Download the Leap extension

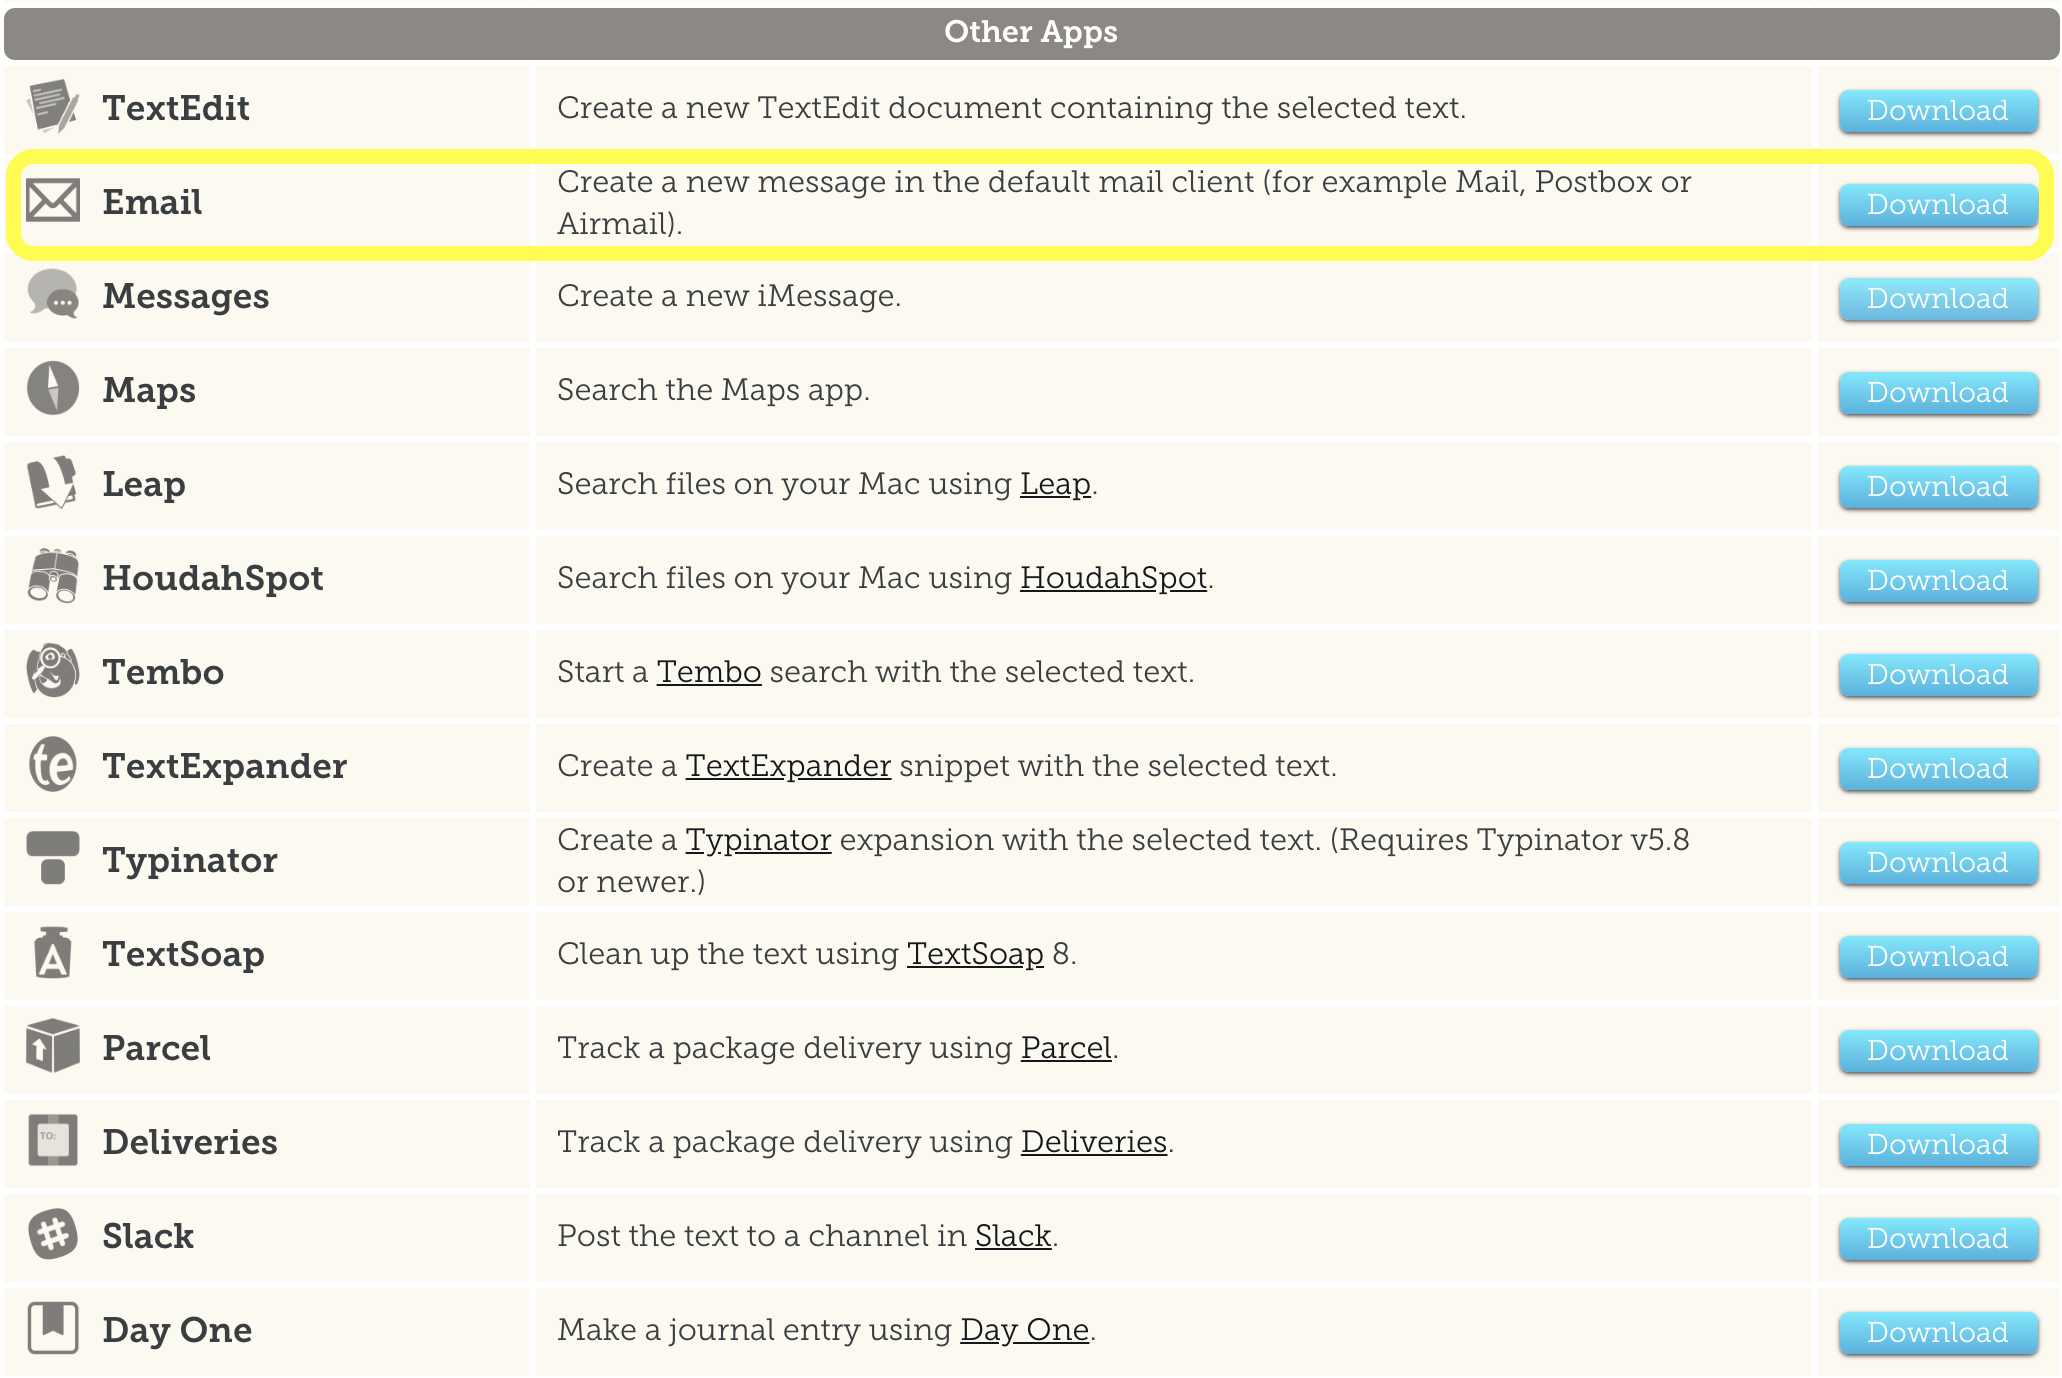coord(1938,486)
